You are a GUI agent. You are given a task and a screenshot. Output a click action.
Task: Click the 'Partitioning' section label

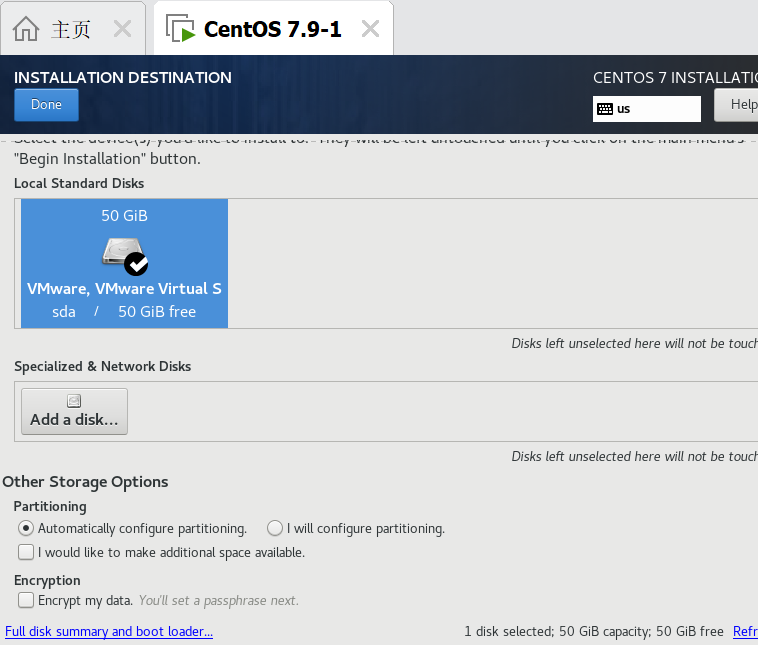coord(50,506)
